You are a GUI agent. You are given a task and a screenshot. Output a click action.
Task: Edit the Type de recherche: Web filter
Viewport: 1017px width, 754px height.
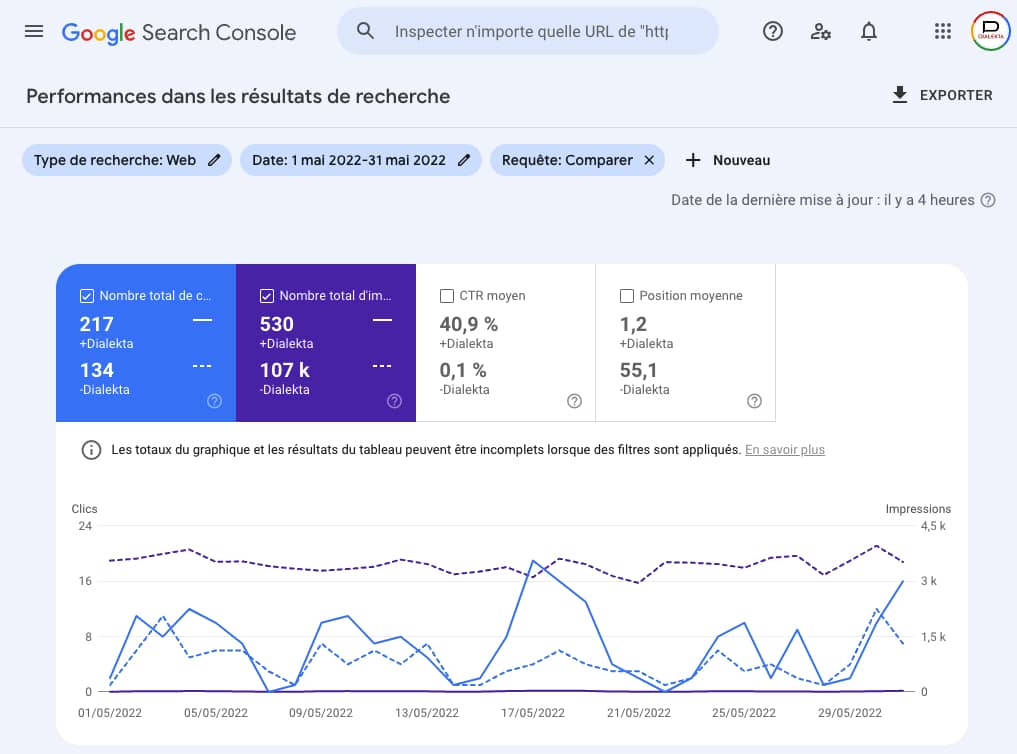214,160
